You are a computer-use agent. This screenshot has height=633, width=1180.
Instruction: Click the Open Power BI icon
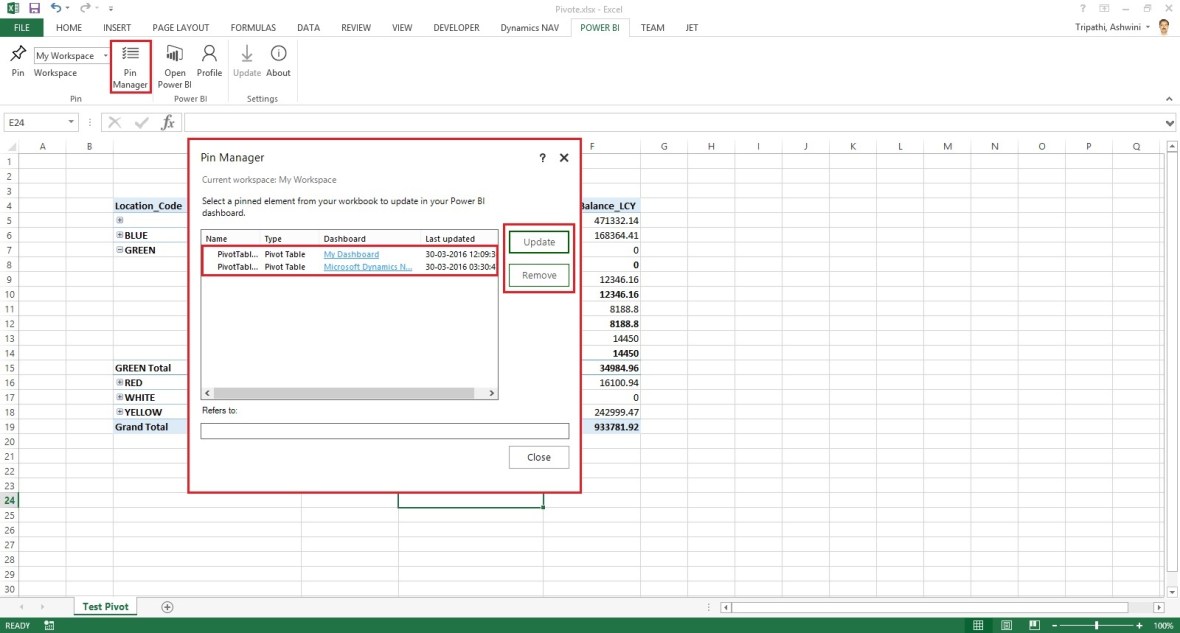coord(174,63)
